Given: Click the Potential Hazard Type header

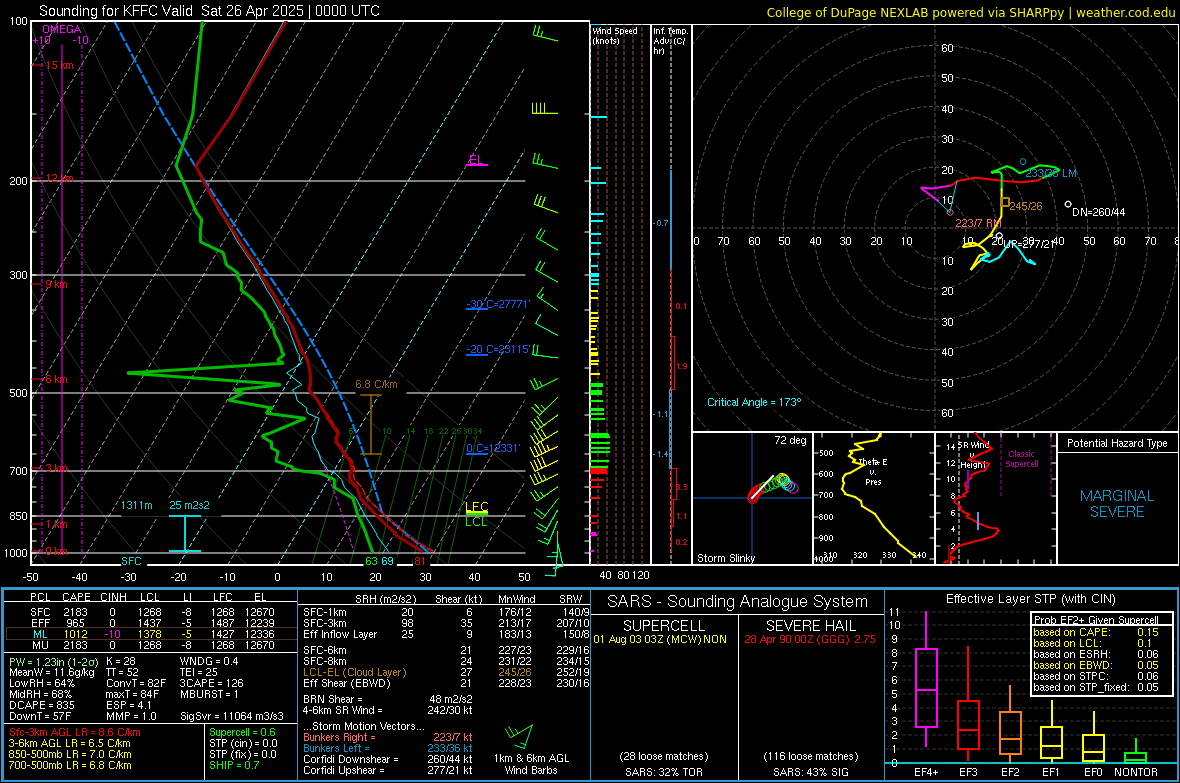Looking at the screenshot, I should coord(1117,443).
